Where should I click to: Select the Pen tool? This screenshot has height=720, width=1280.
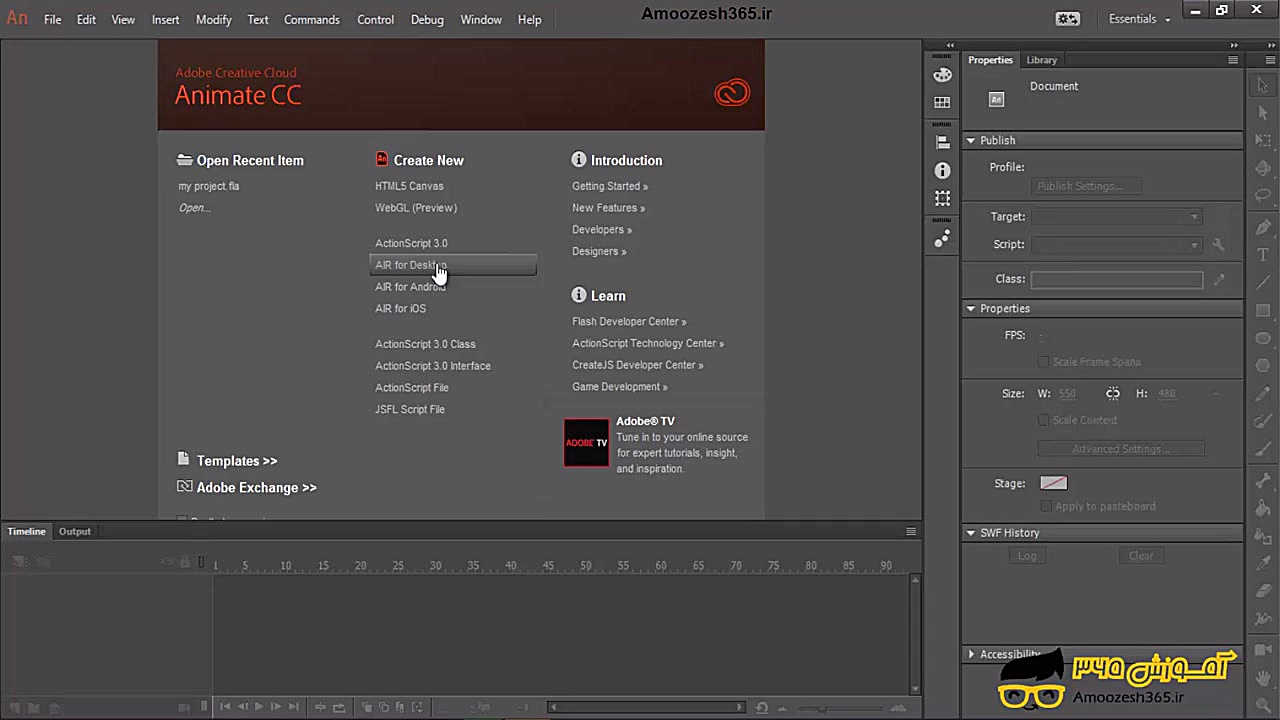pos(1263,227)
